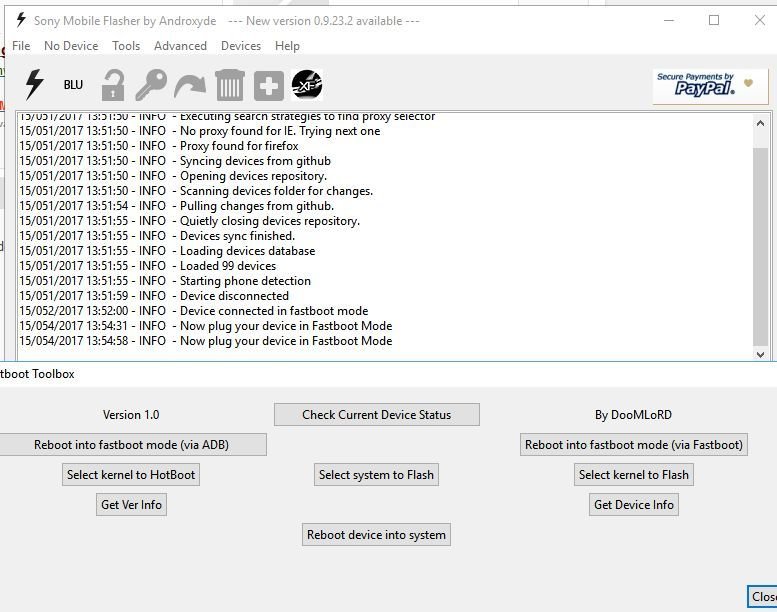Image resolution: width=777 pixels, height=612 pixels.
Task: Click the Flashtool lightning logo in title bar
Action: pos(21,20)
